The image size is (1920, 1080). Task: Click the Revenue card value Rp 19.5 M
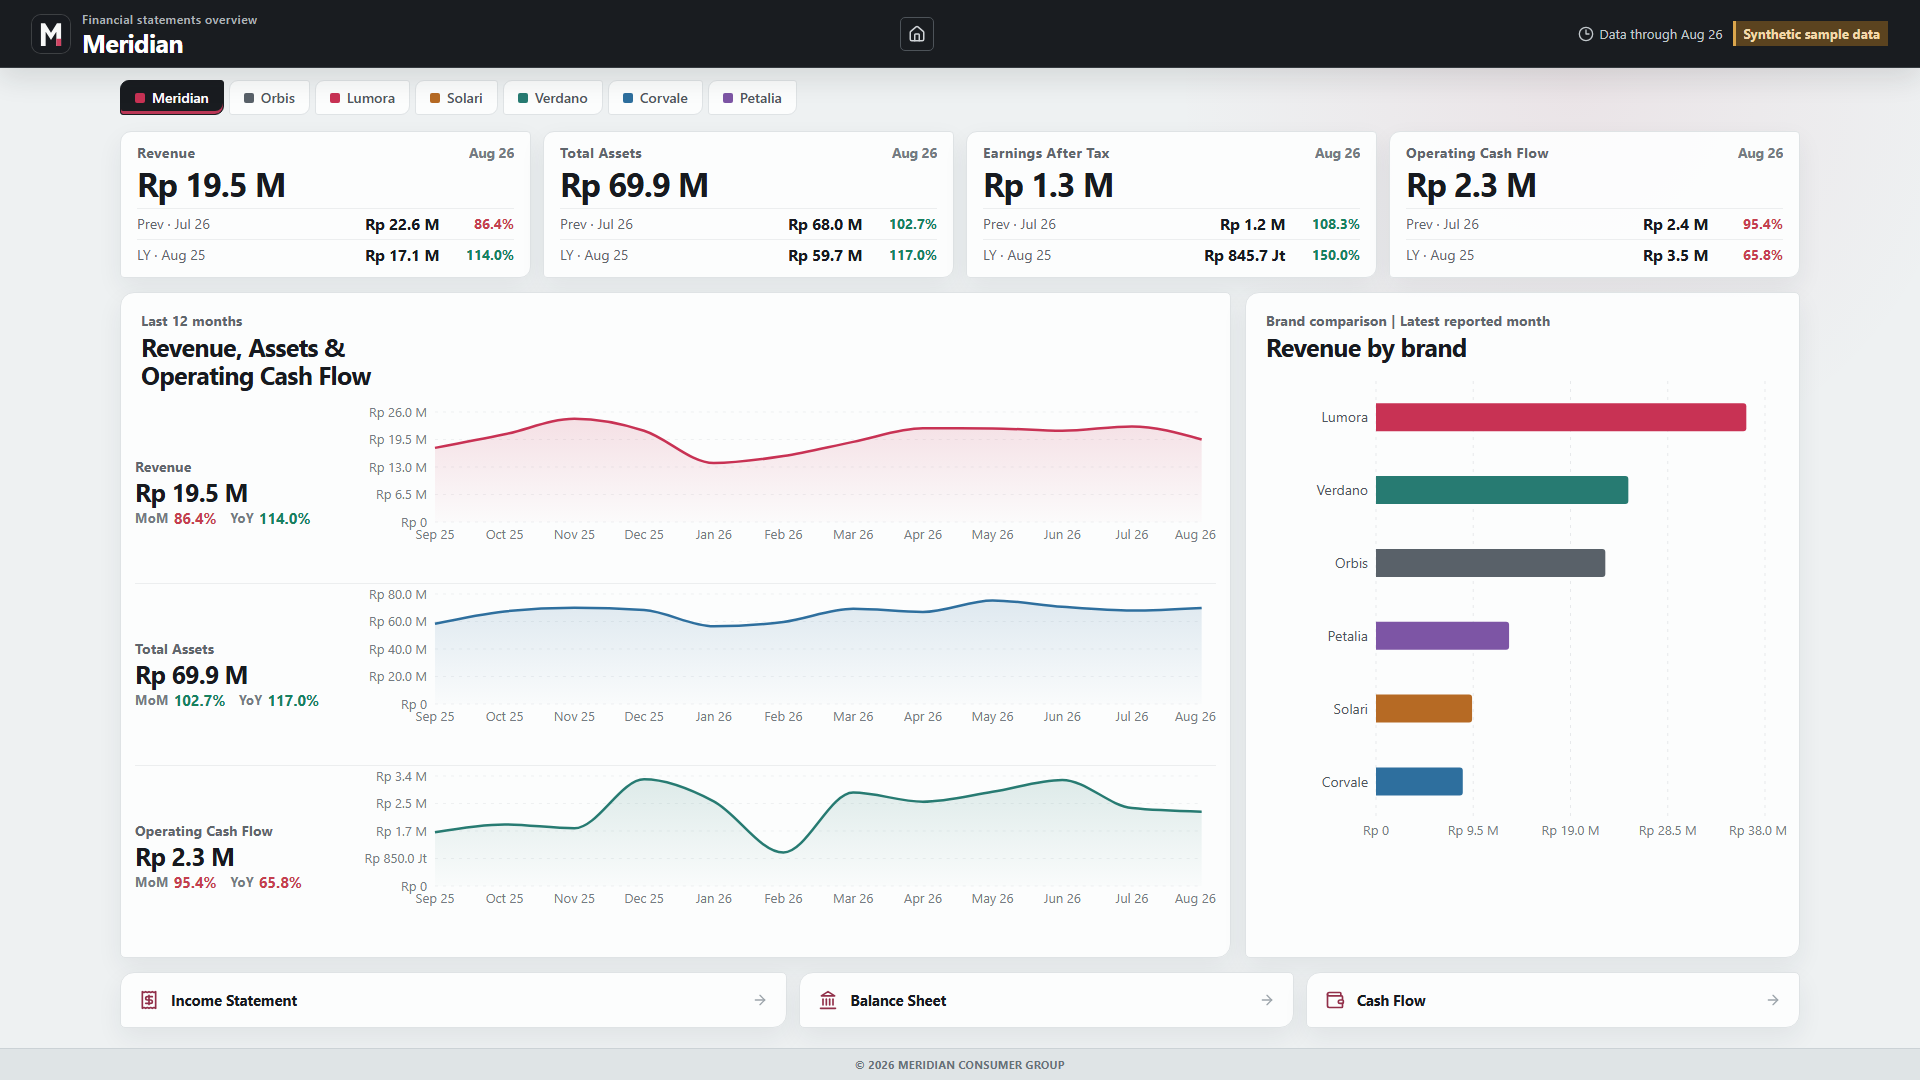click(x=212, y=186)
